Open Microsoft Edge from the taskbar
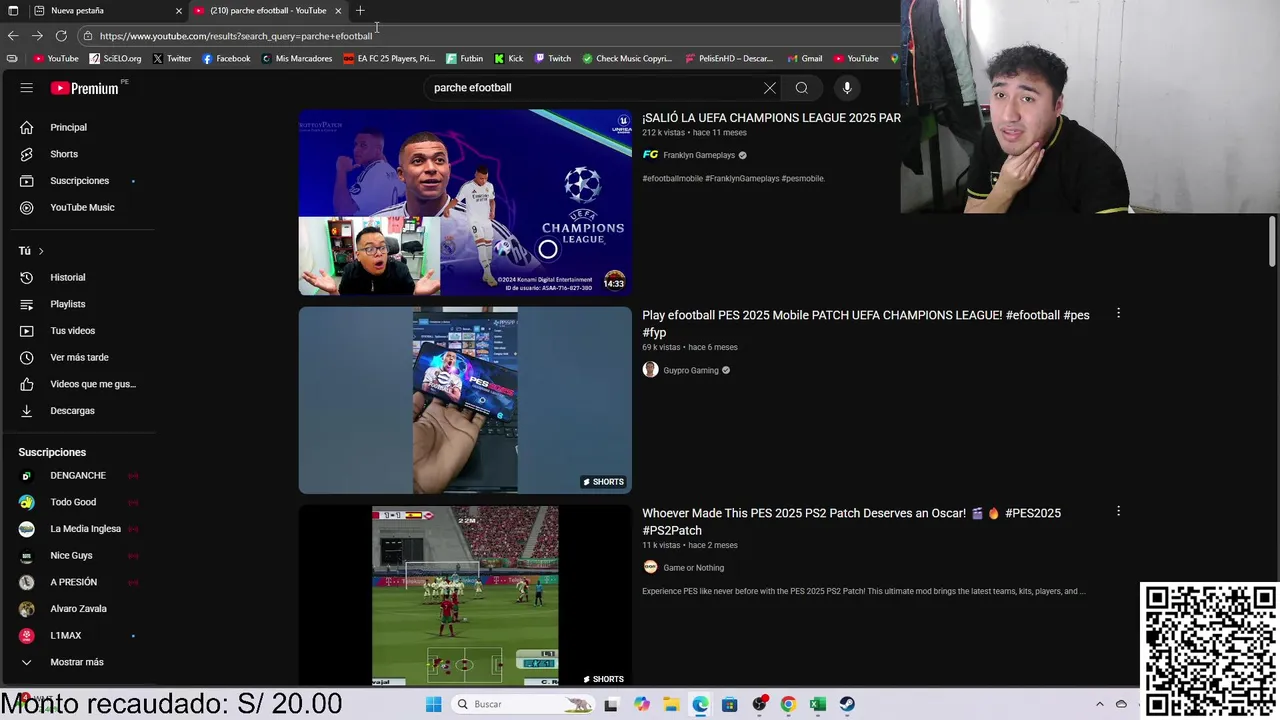This screenshot has width=1280, height=720. point(700,704)
